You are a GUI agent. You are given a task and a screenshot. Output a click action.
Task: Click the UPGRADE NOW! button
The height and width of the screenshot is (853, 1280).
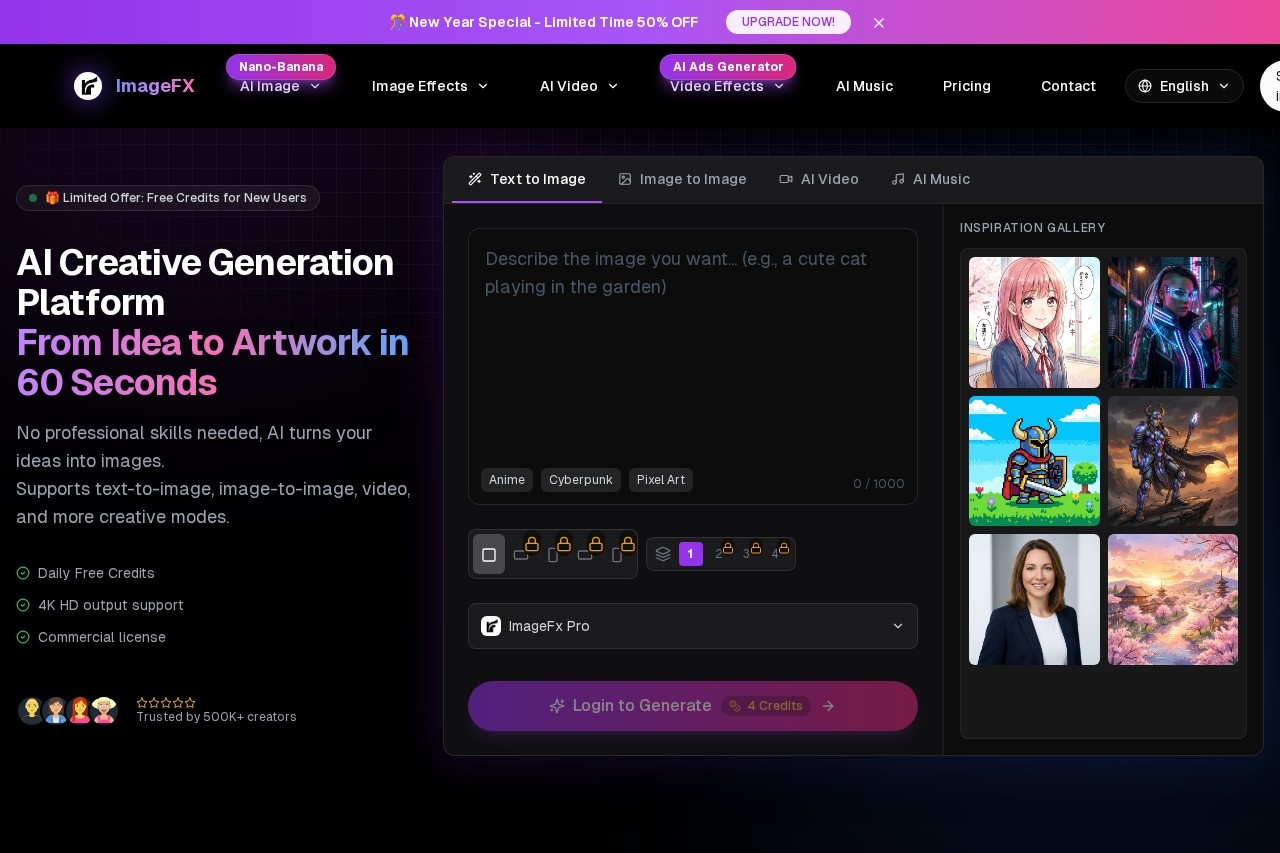point(788,22)
